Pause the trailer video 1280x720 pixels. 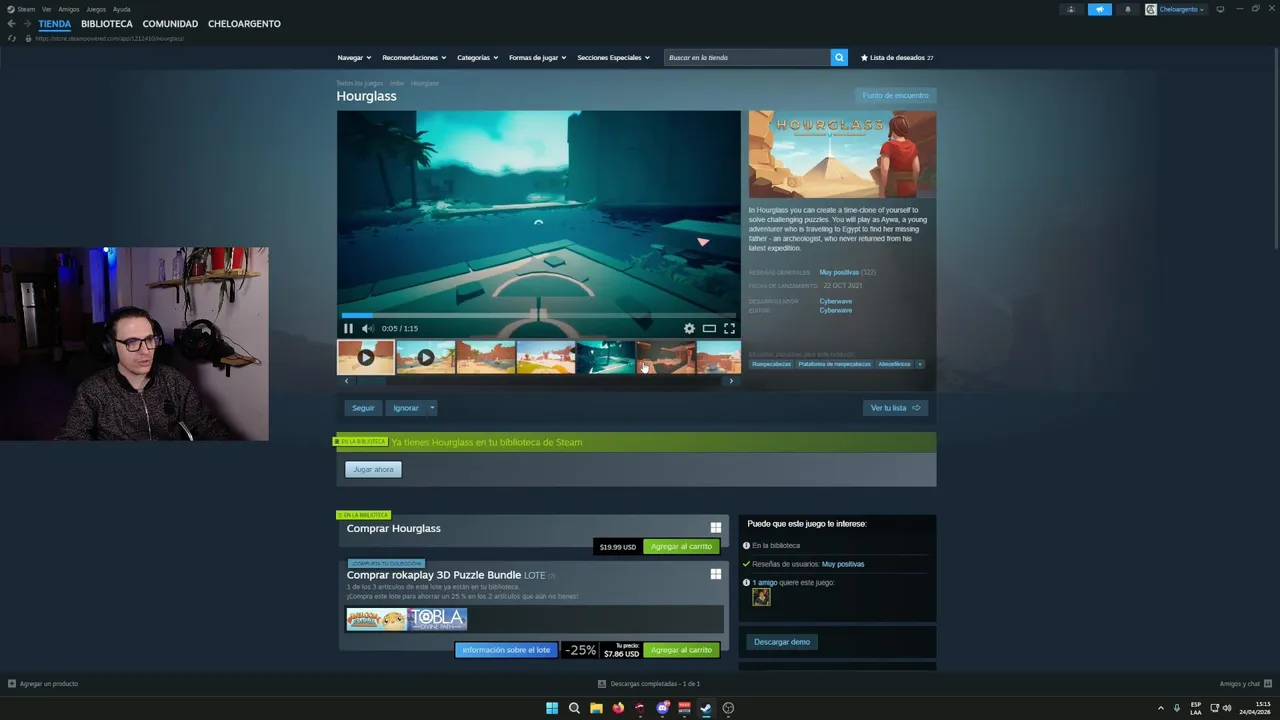348,328
